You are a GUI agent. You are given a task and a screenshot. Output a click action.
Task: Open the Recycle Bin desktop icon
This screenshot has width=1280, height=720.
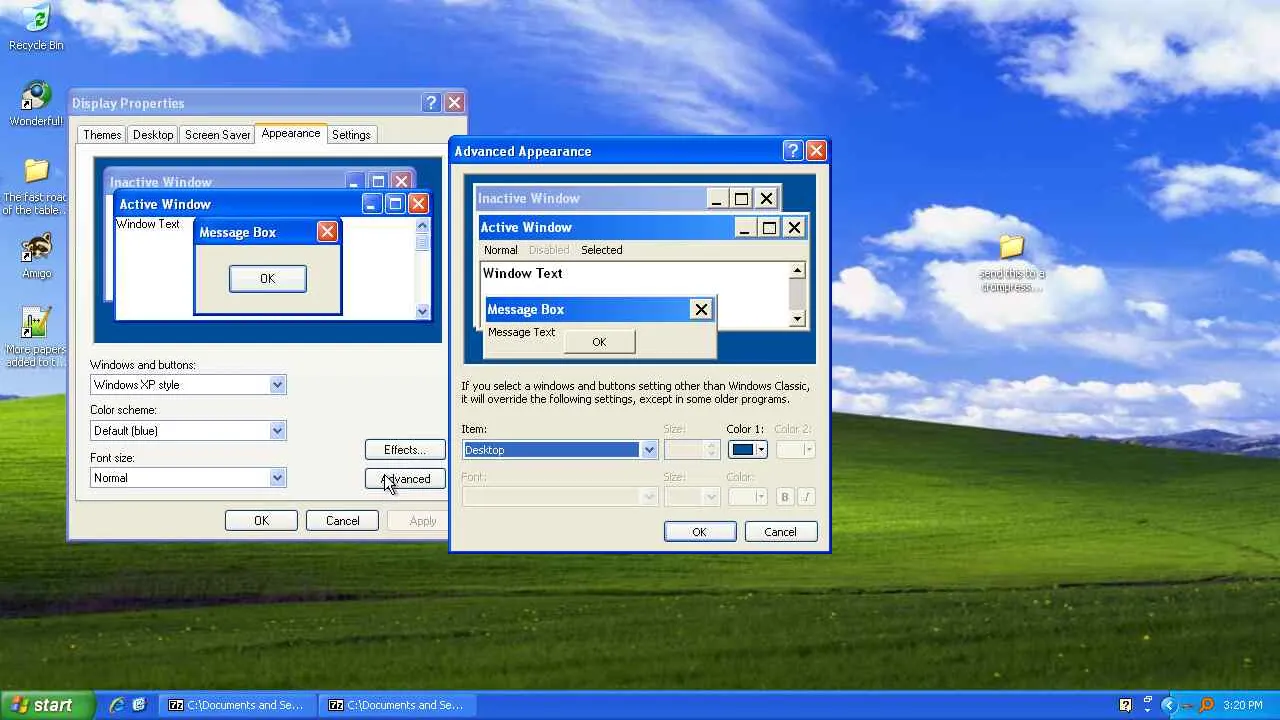pyautogui.click(x=35, y=27)
